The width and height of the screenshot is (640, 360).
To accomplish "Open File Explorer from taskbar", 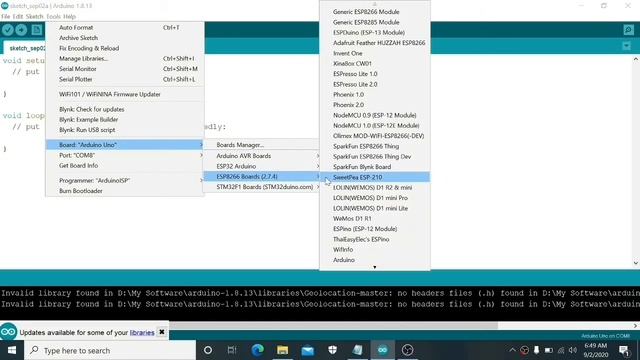I will point(282,350).
